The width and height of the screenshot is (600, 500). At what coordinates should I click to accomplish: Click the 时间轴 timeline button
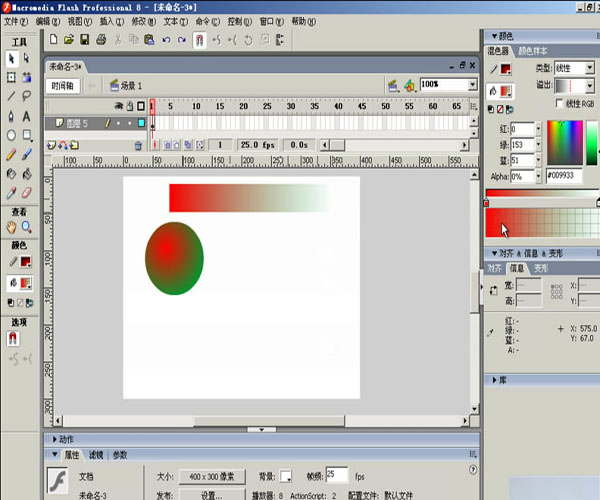point(64,85)
